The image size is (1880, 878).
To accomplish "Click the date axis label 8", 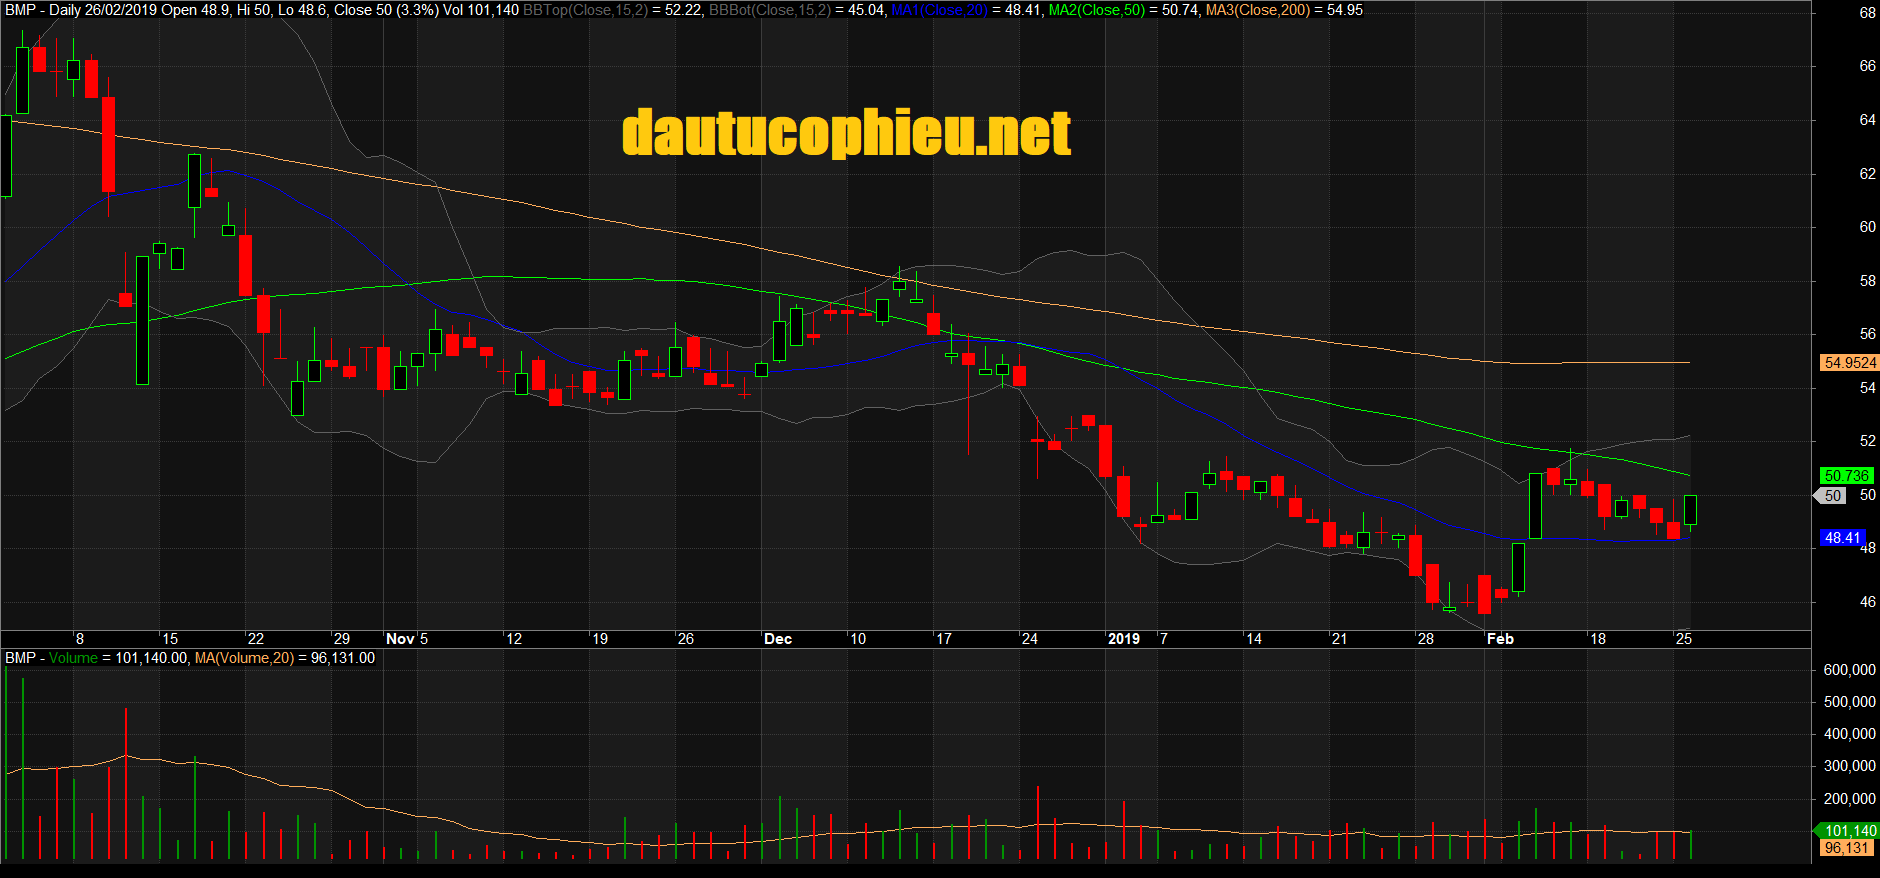I will [80, 639].
